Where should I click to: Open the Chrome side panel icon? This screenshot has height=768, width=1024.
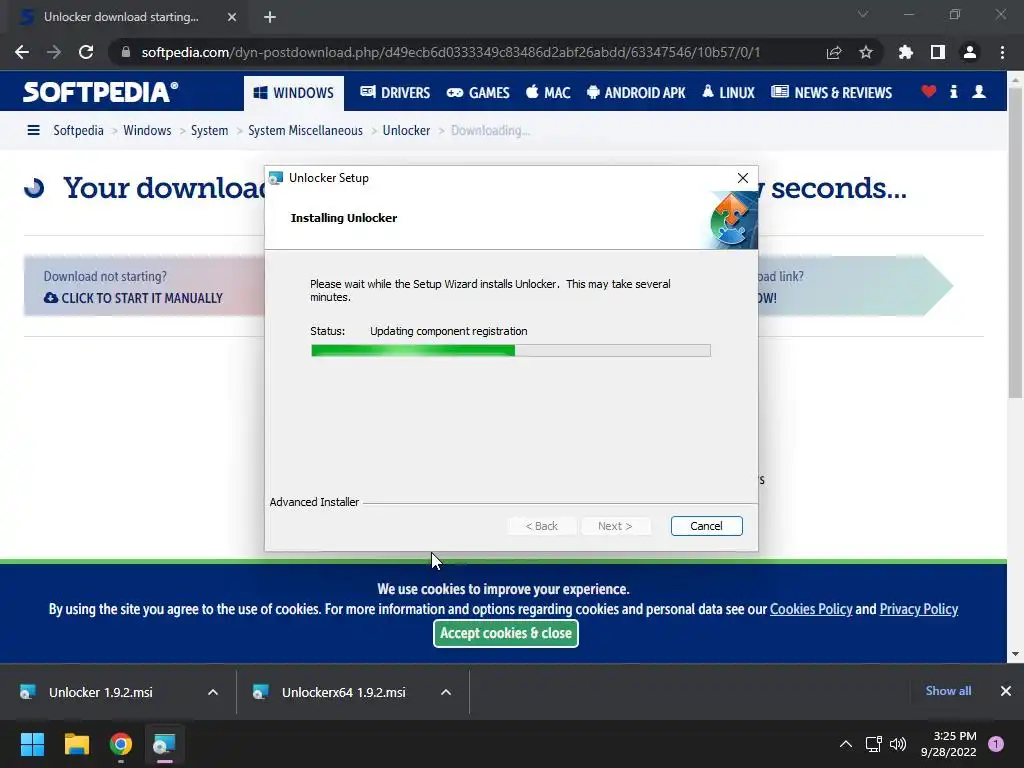937,52
